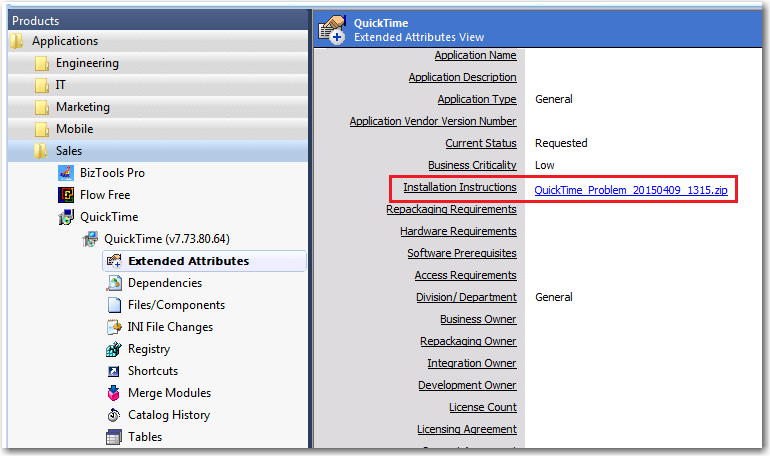Click the Merge Modules icon
Screen dimensions: 770x456
[114, 393]
